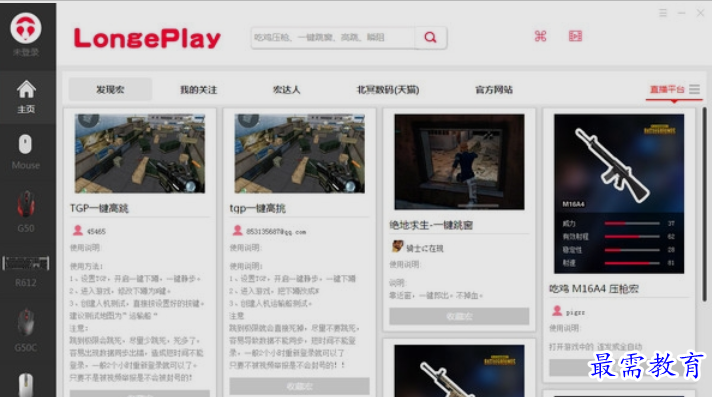712x397 pixels.
Task: Click the user icon next to 45465
Action: [78, 230]
